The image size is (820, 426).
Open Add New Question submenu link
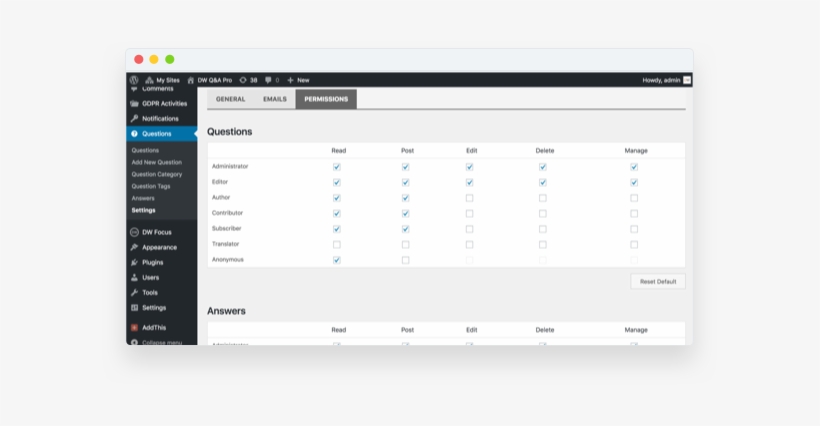click(157, 162)
